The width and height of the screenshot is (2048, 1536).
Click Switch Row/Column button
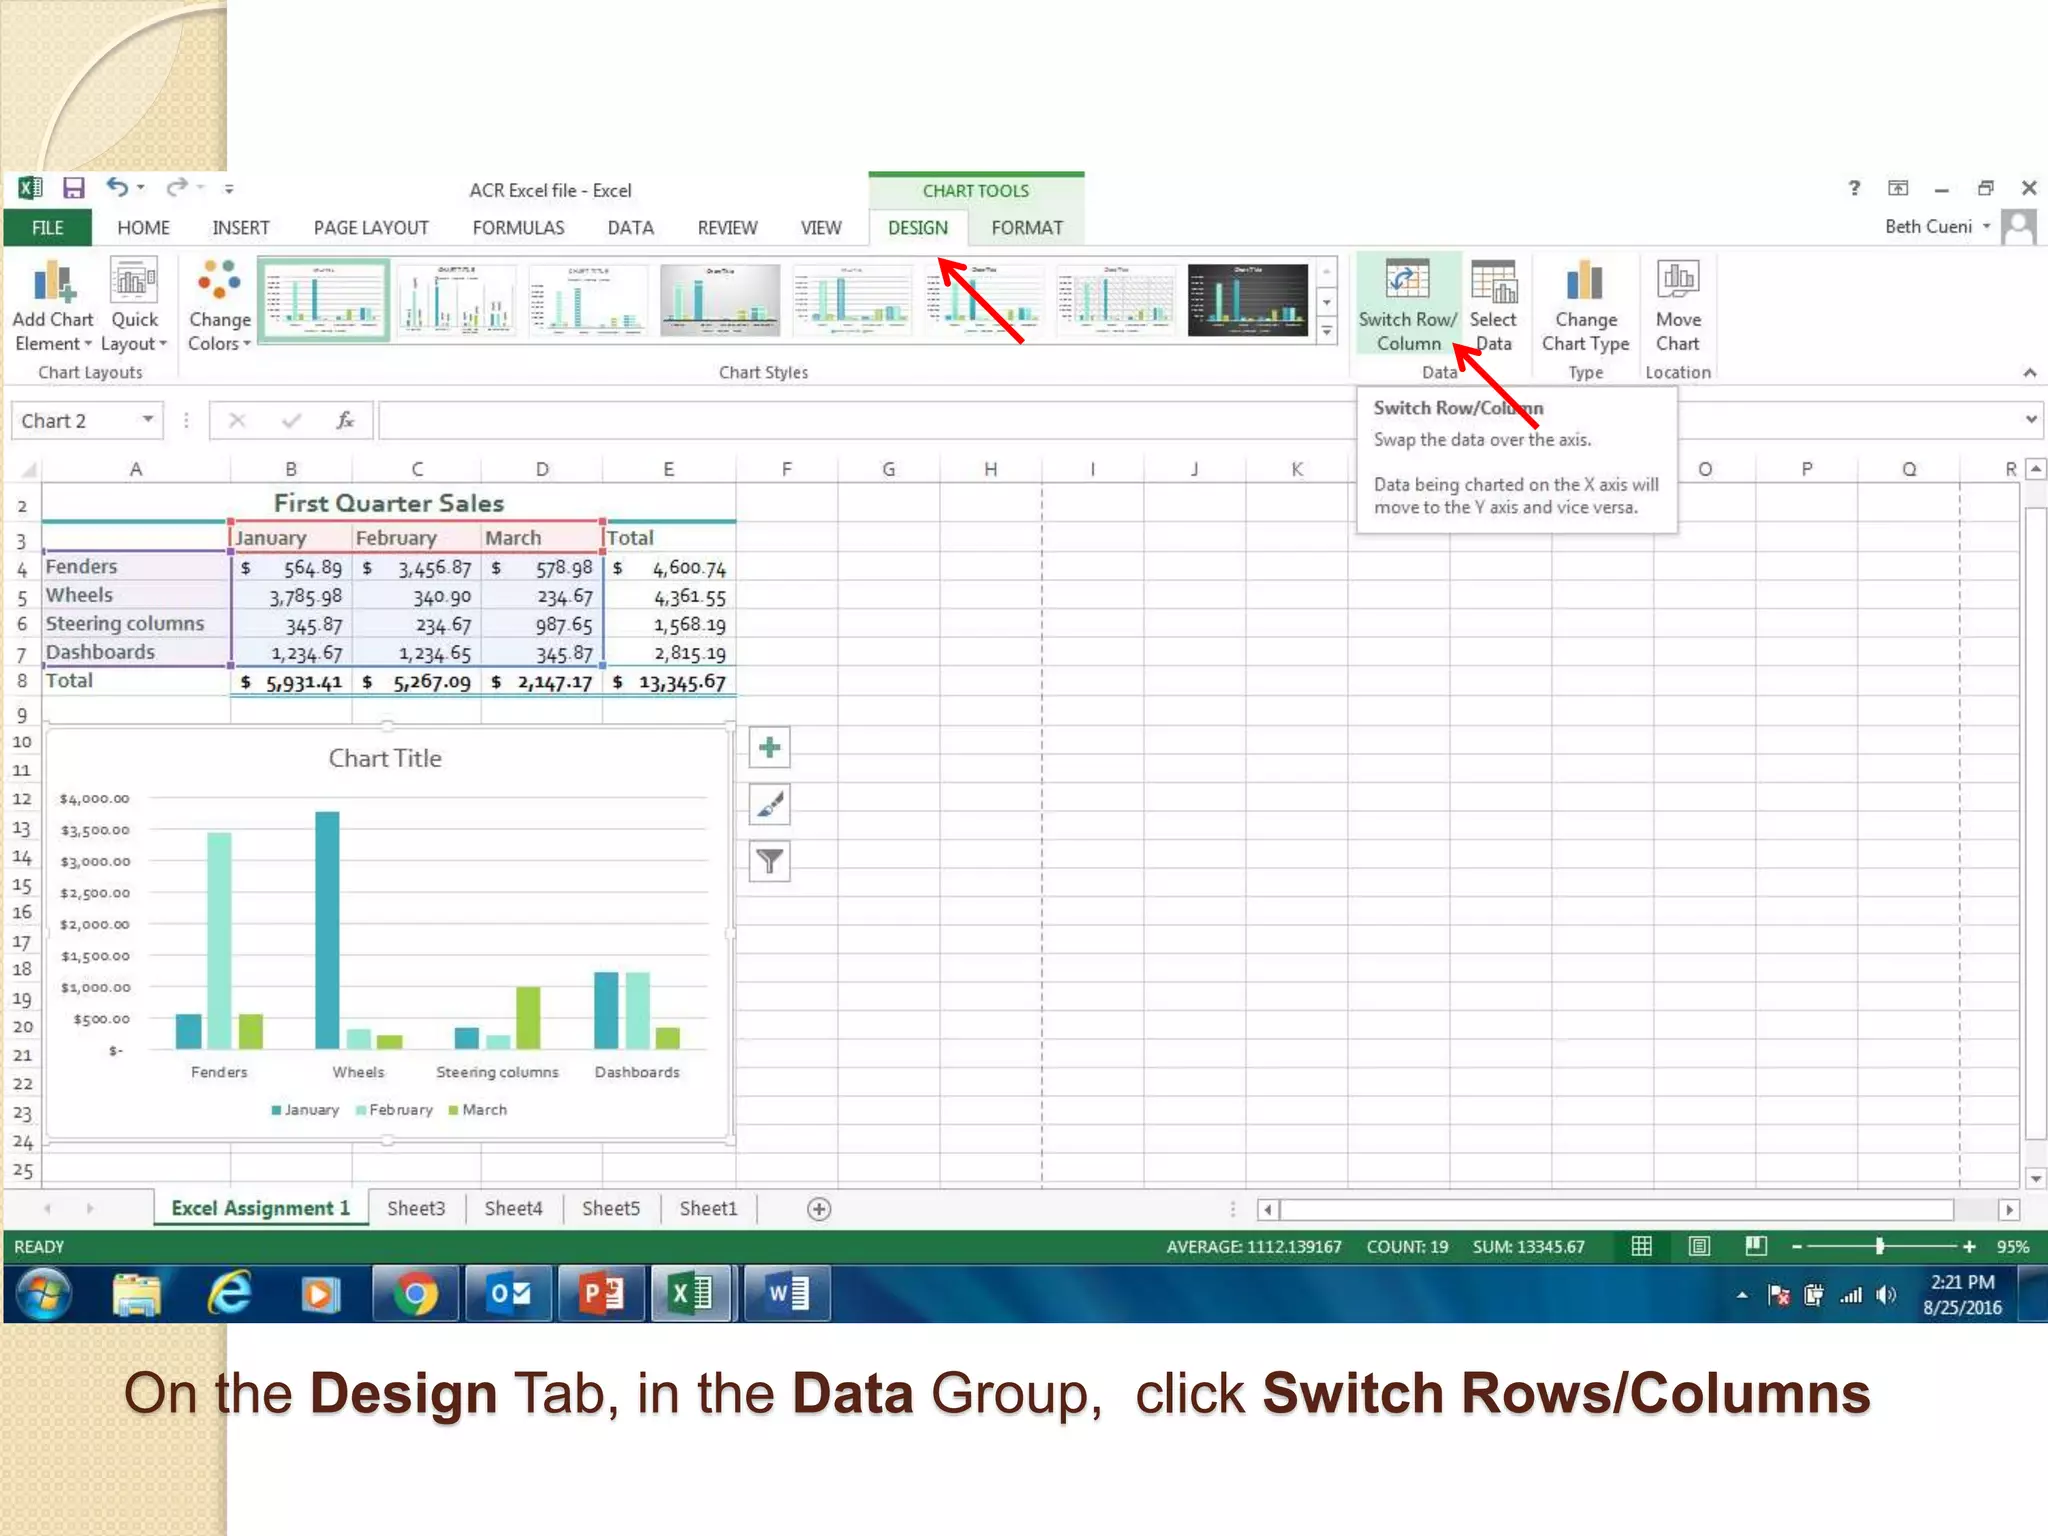1407,304
